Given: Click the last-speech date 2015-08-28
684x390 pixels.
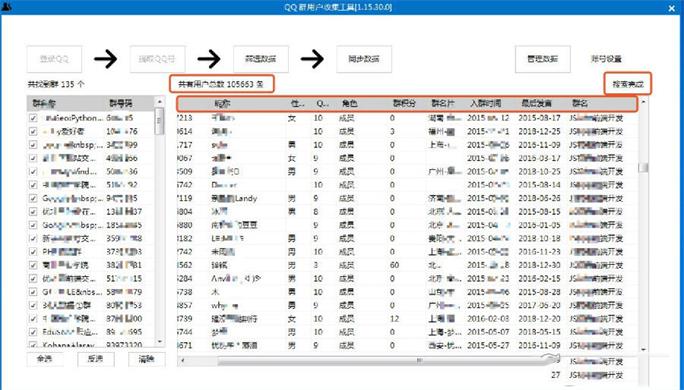Looking at the screenshot, I should point(539,292).
